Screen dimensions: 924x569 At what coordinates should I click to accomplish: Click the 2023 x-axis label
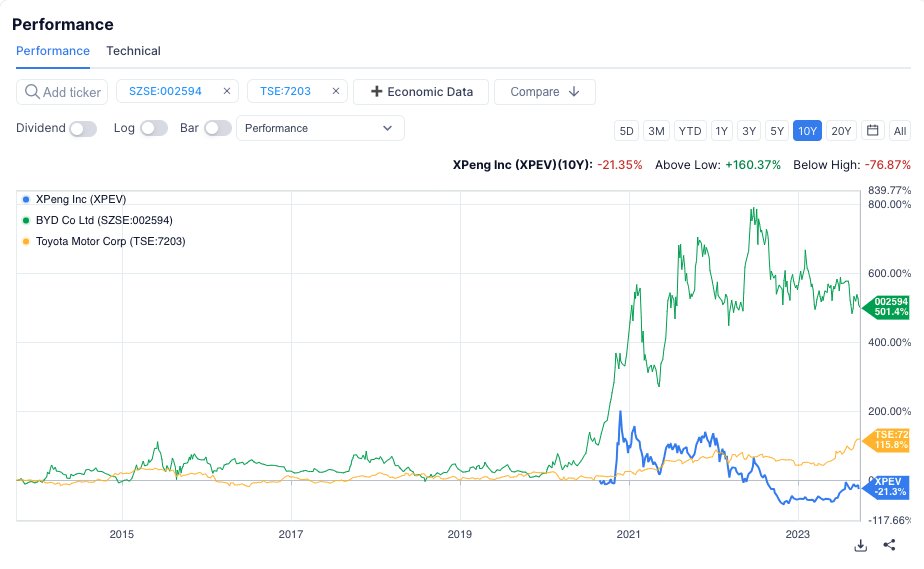(x=797, y=534)
